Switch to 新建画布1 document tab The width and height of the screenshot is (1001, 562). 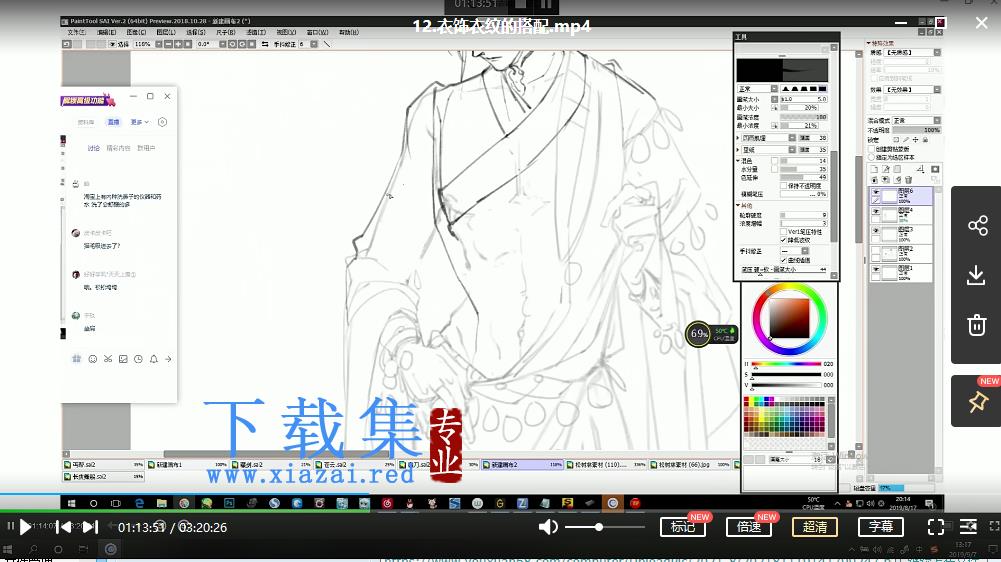point(188,465)
